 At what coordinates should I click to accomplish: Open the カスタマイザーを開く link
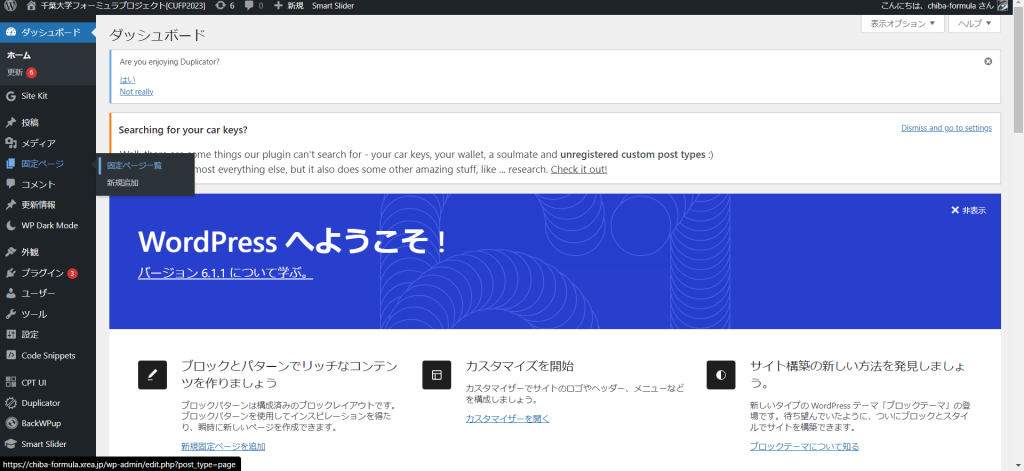(507, 418)
